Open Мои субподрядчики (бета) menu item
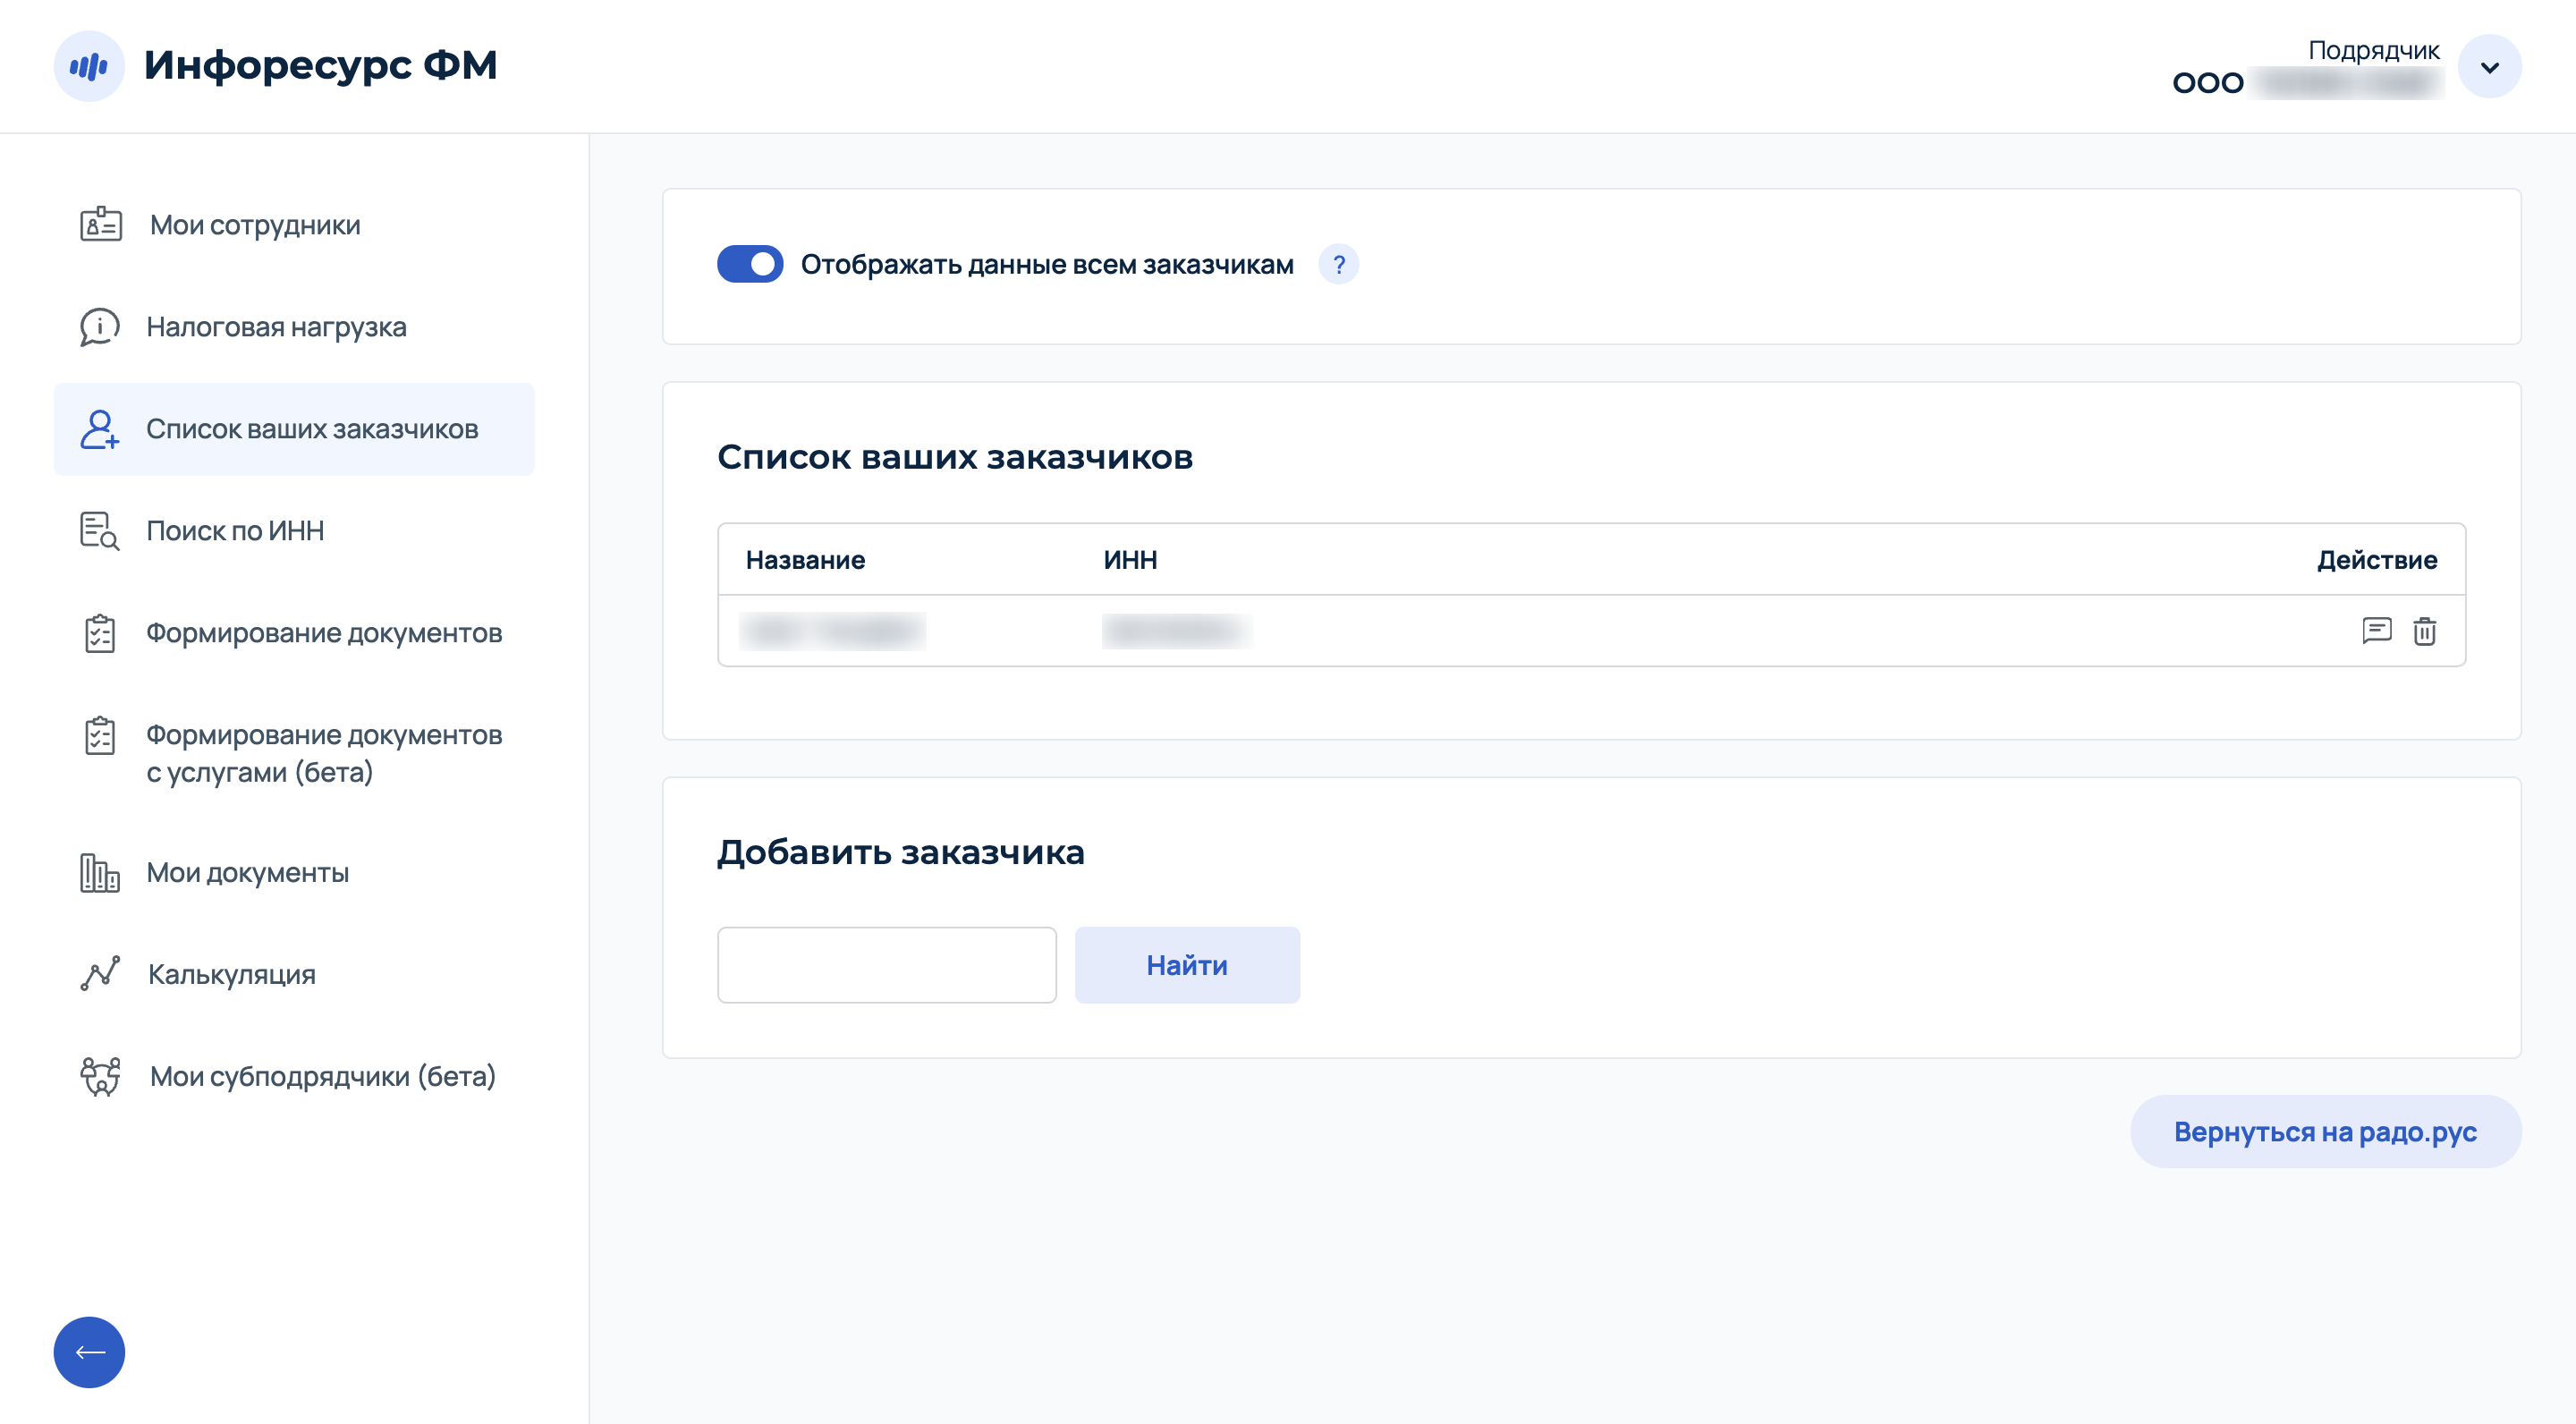The width and height of the screenshot is (2576, 1424). [x=294, y=1076]
